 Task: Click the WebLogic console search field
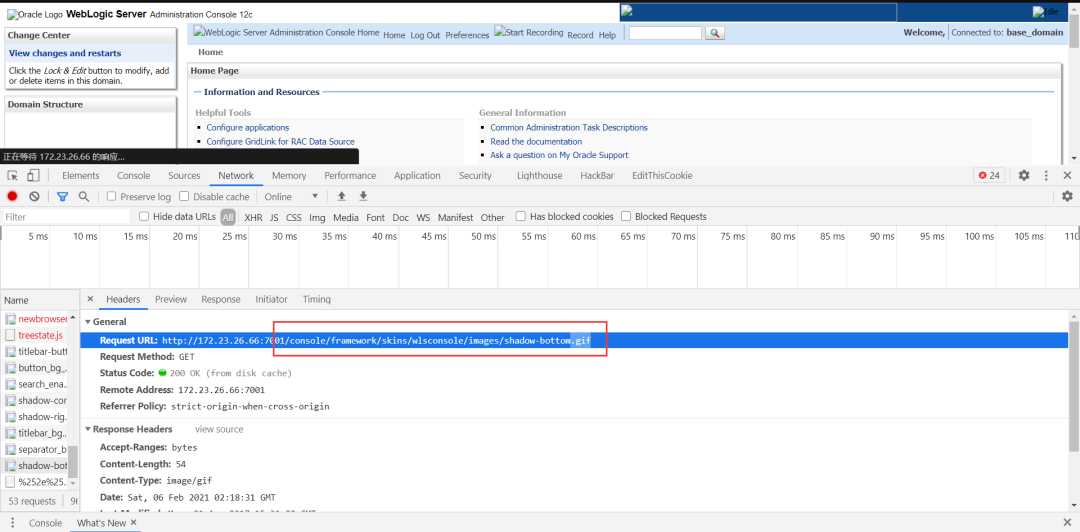click(665, 33)
